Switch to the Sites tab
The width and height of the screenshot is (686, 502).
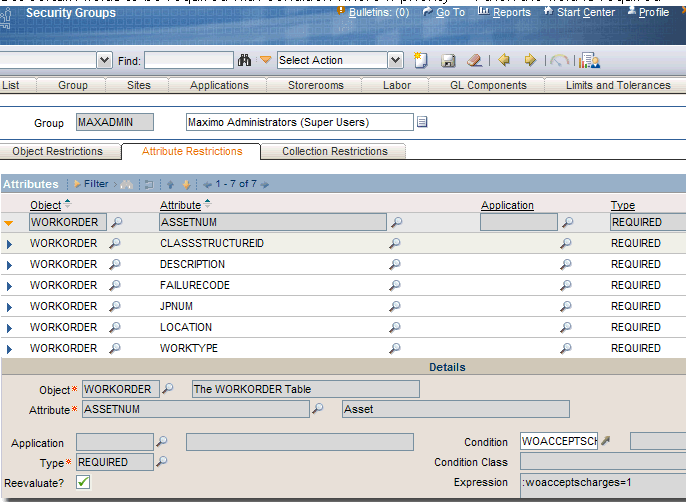point(139,85)
